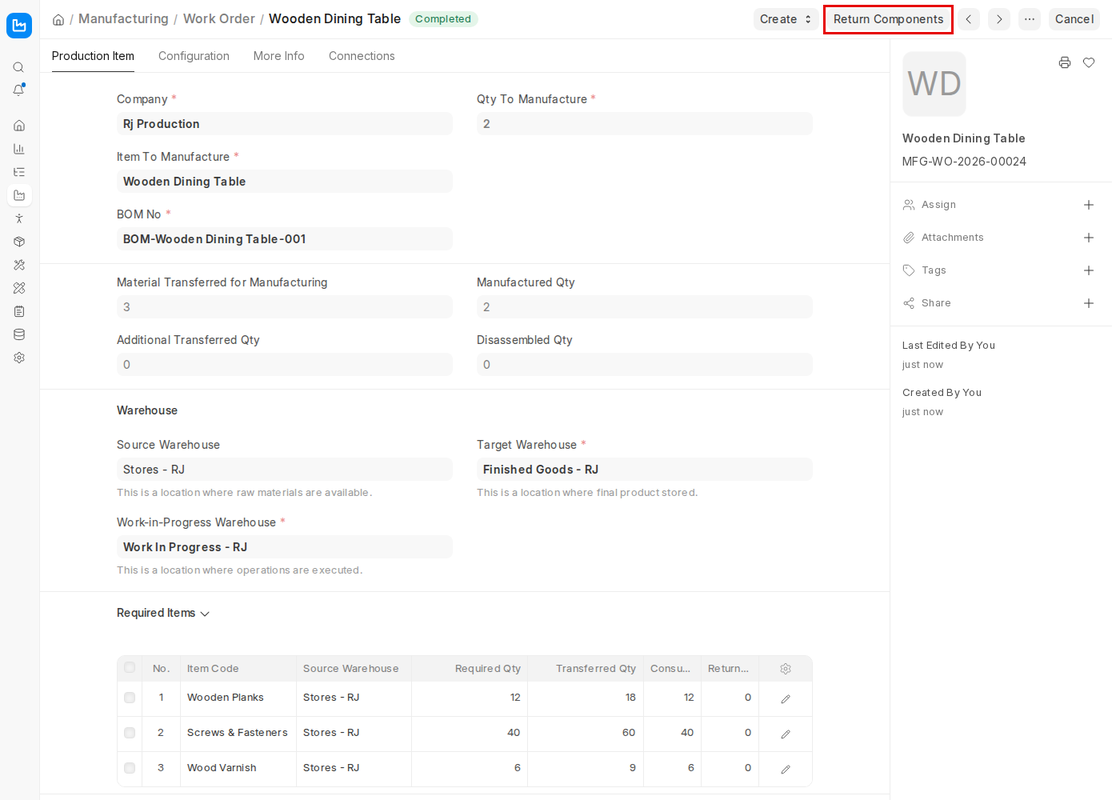Screen dimensions: 1120x800
Task: Open the bar chart reports icon
Action: [x=19, y=149]
